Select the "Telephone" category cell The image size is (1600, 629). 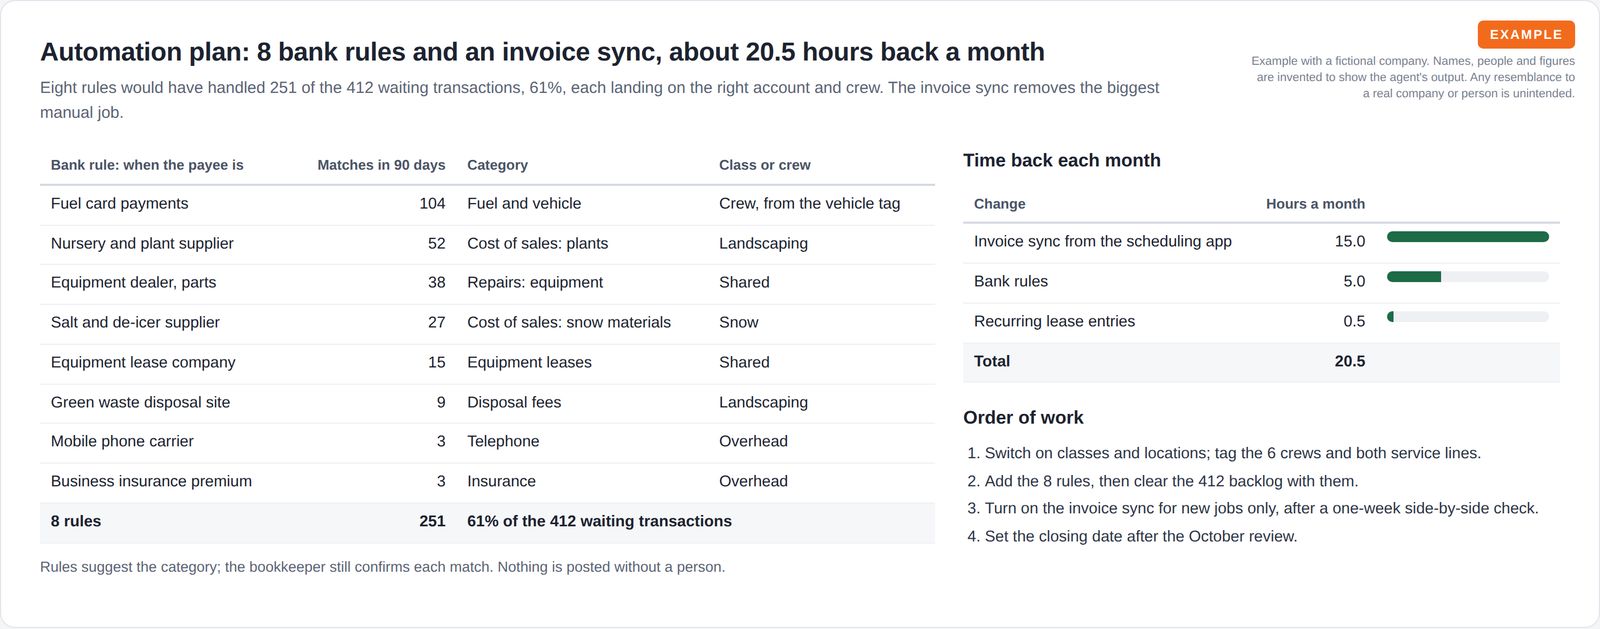coord(503,441)
